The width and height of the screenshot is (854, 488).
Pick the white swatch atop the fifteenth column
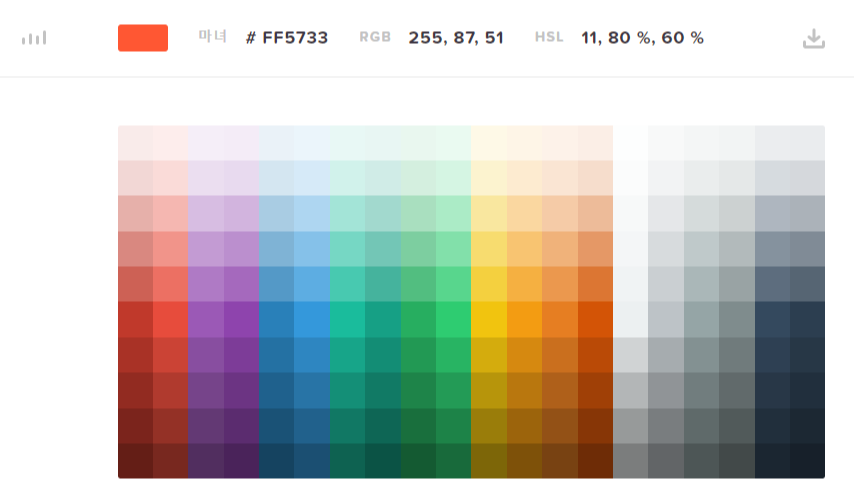pos(630,143)
